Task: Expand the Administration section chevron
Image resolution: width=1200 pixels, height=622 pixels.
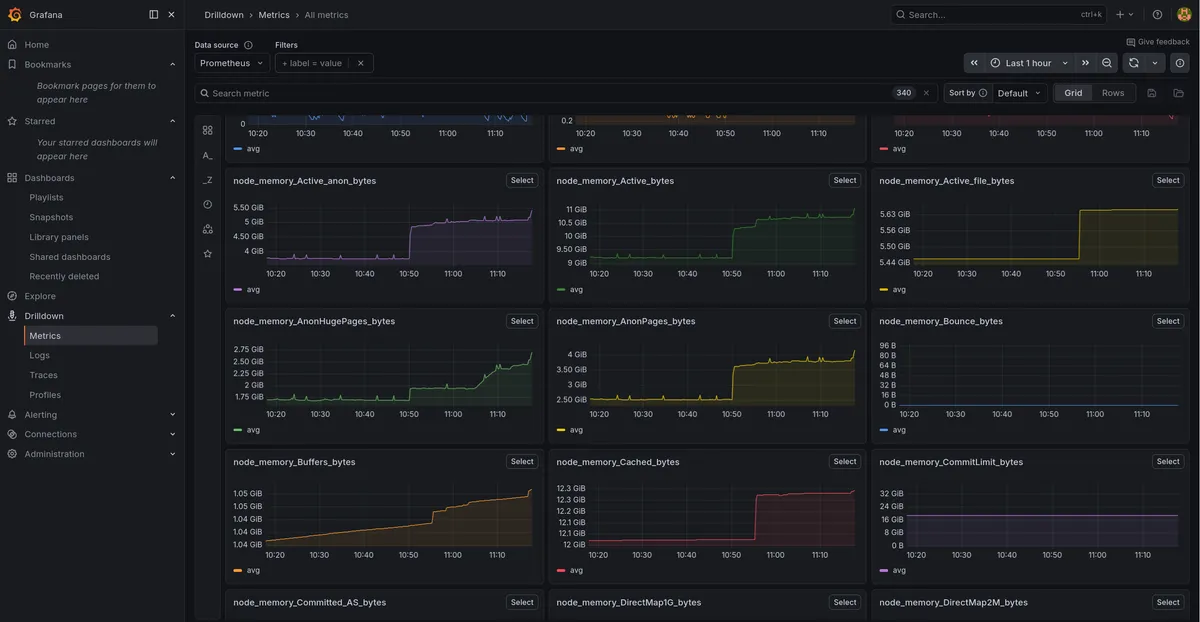Action: (x=172, y=454)
